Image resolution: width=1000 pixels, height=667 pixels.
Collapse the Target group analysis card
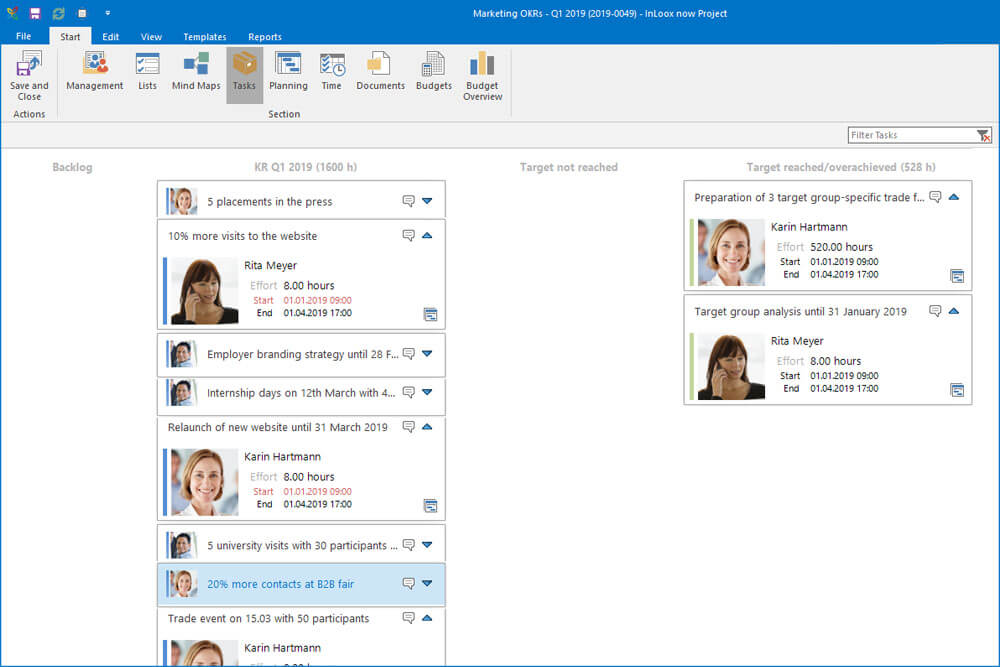pyautogui.click(x=954, y=311)
